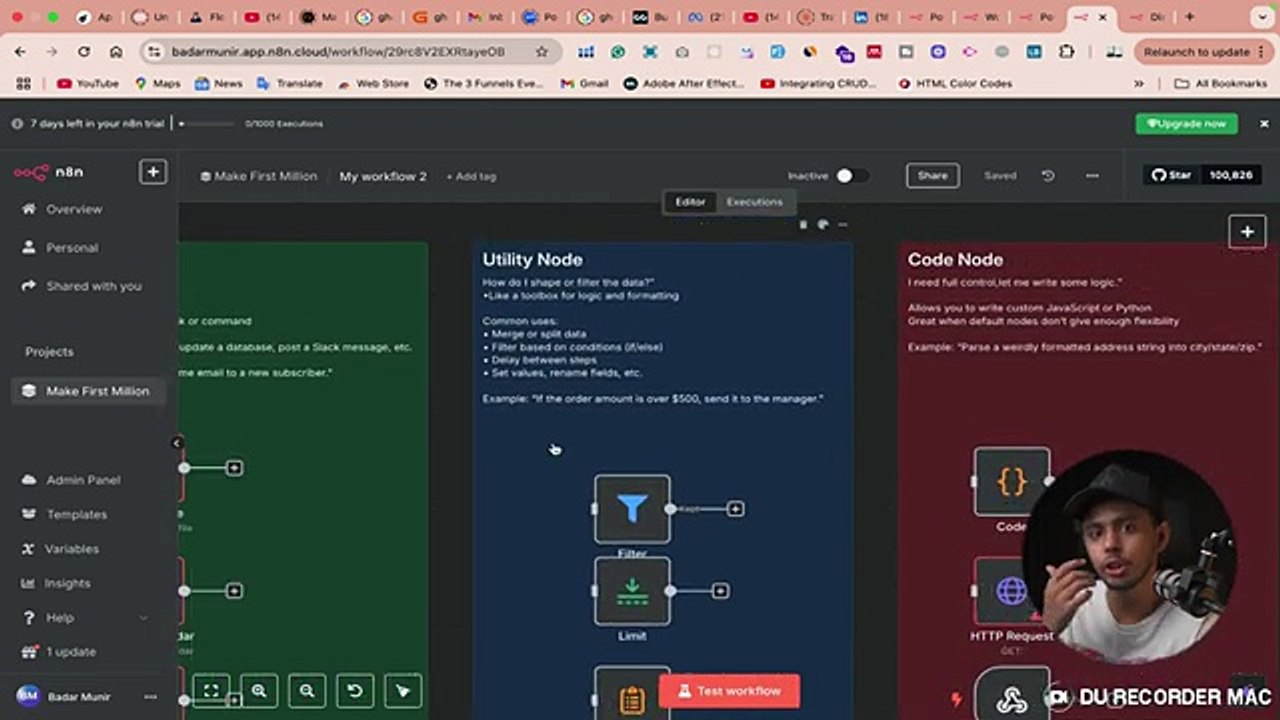The height and width of the screenshot is (720, 1280).
Task: Click the Share button
Action: [932, 176]
